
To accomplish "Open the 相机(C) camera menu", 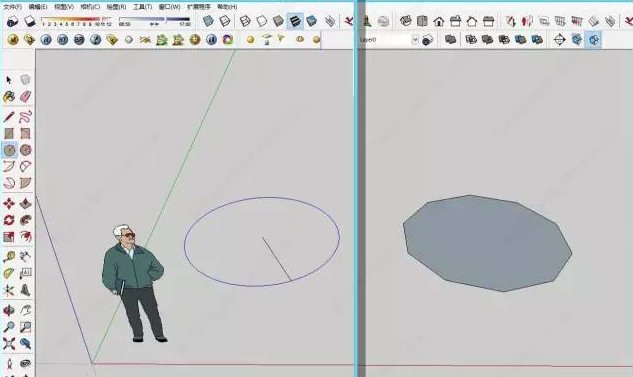I will [x=90, y=7].
